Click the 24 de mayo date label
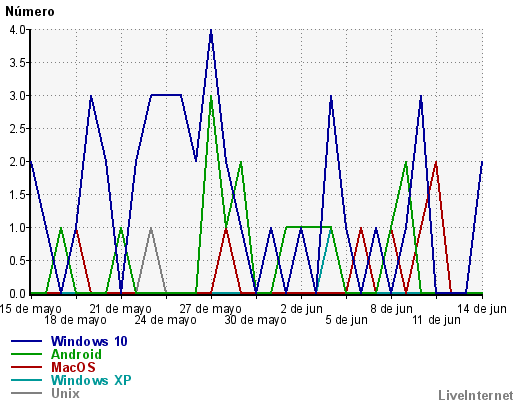 [x=166, y=320]
